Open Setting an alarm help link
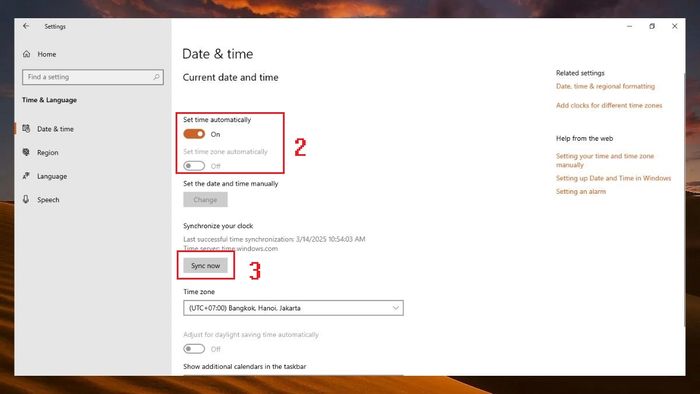The image size is (700, 394). pos(581,191)
